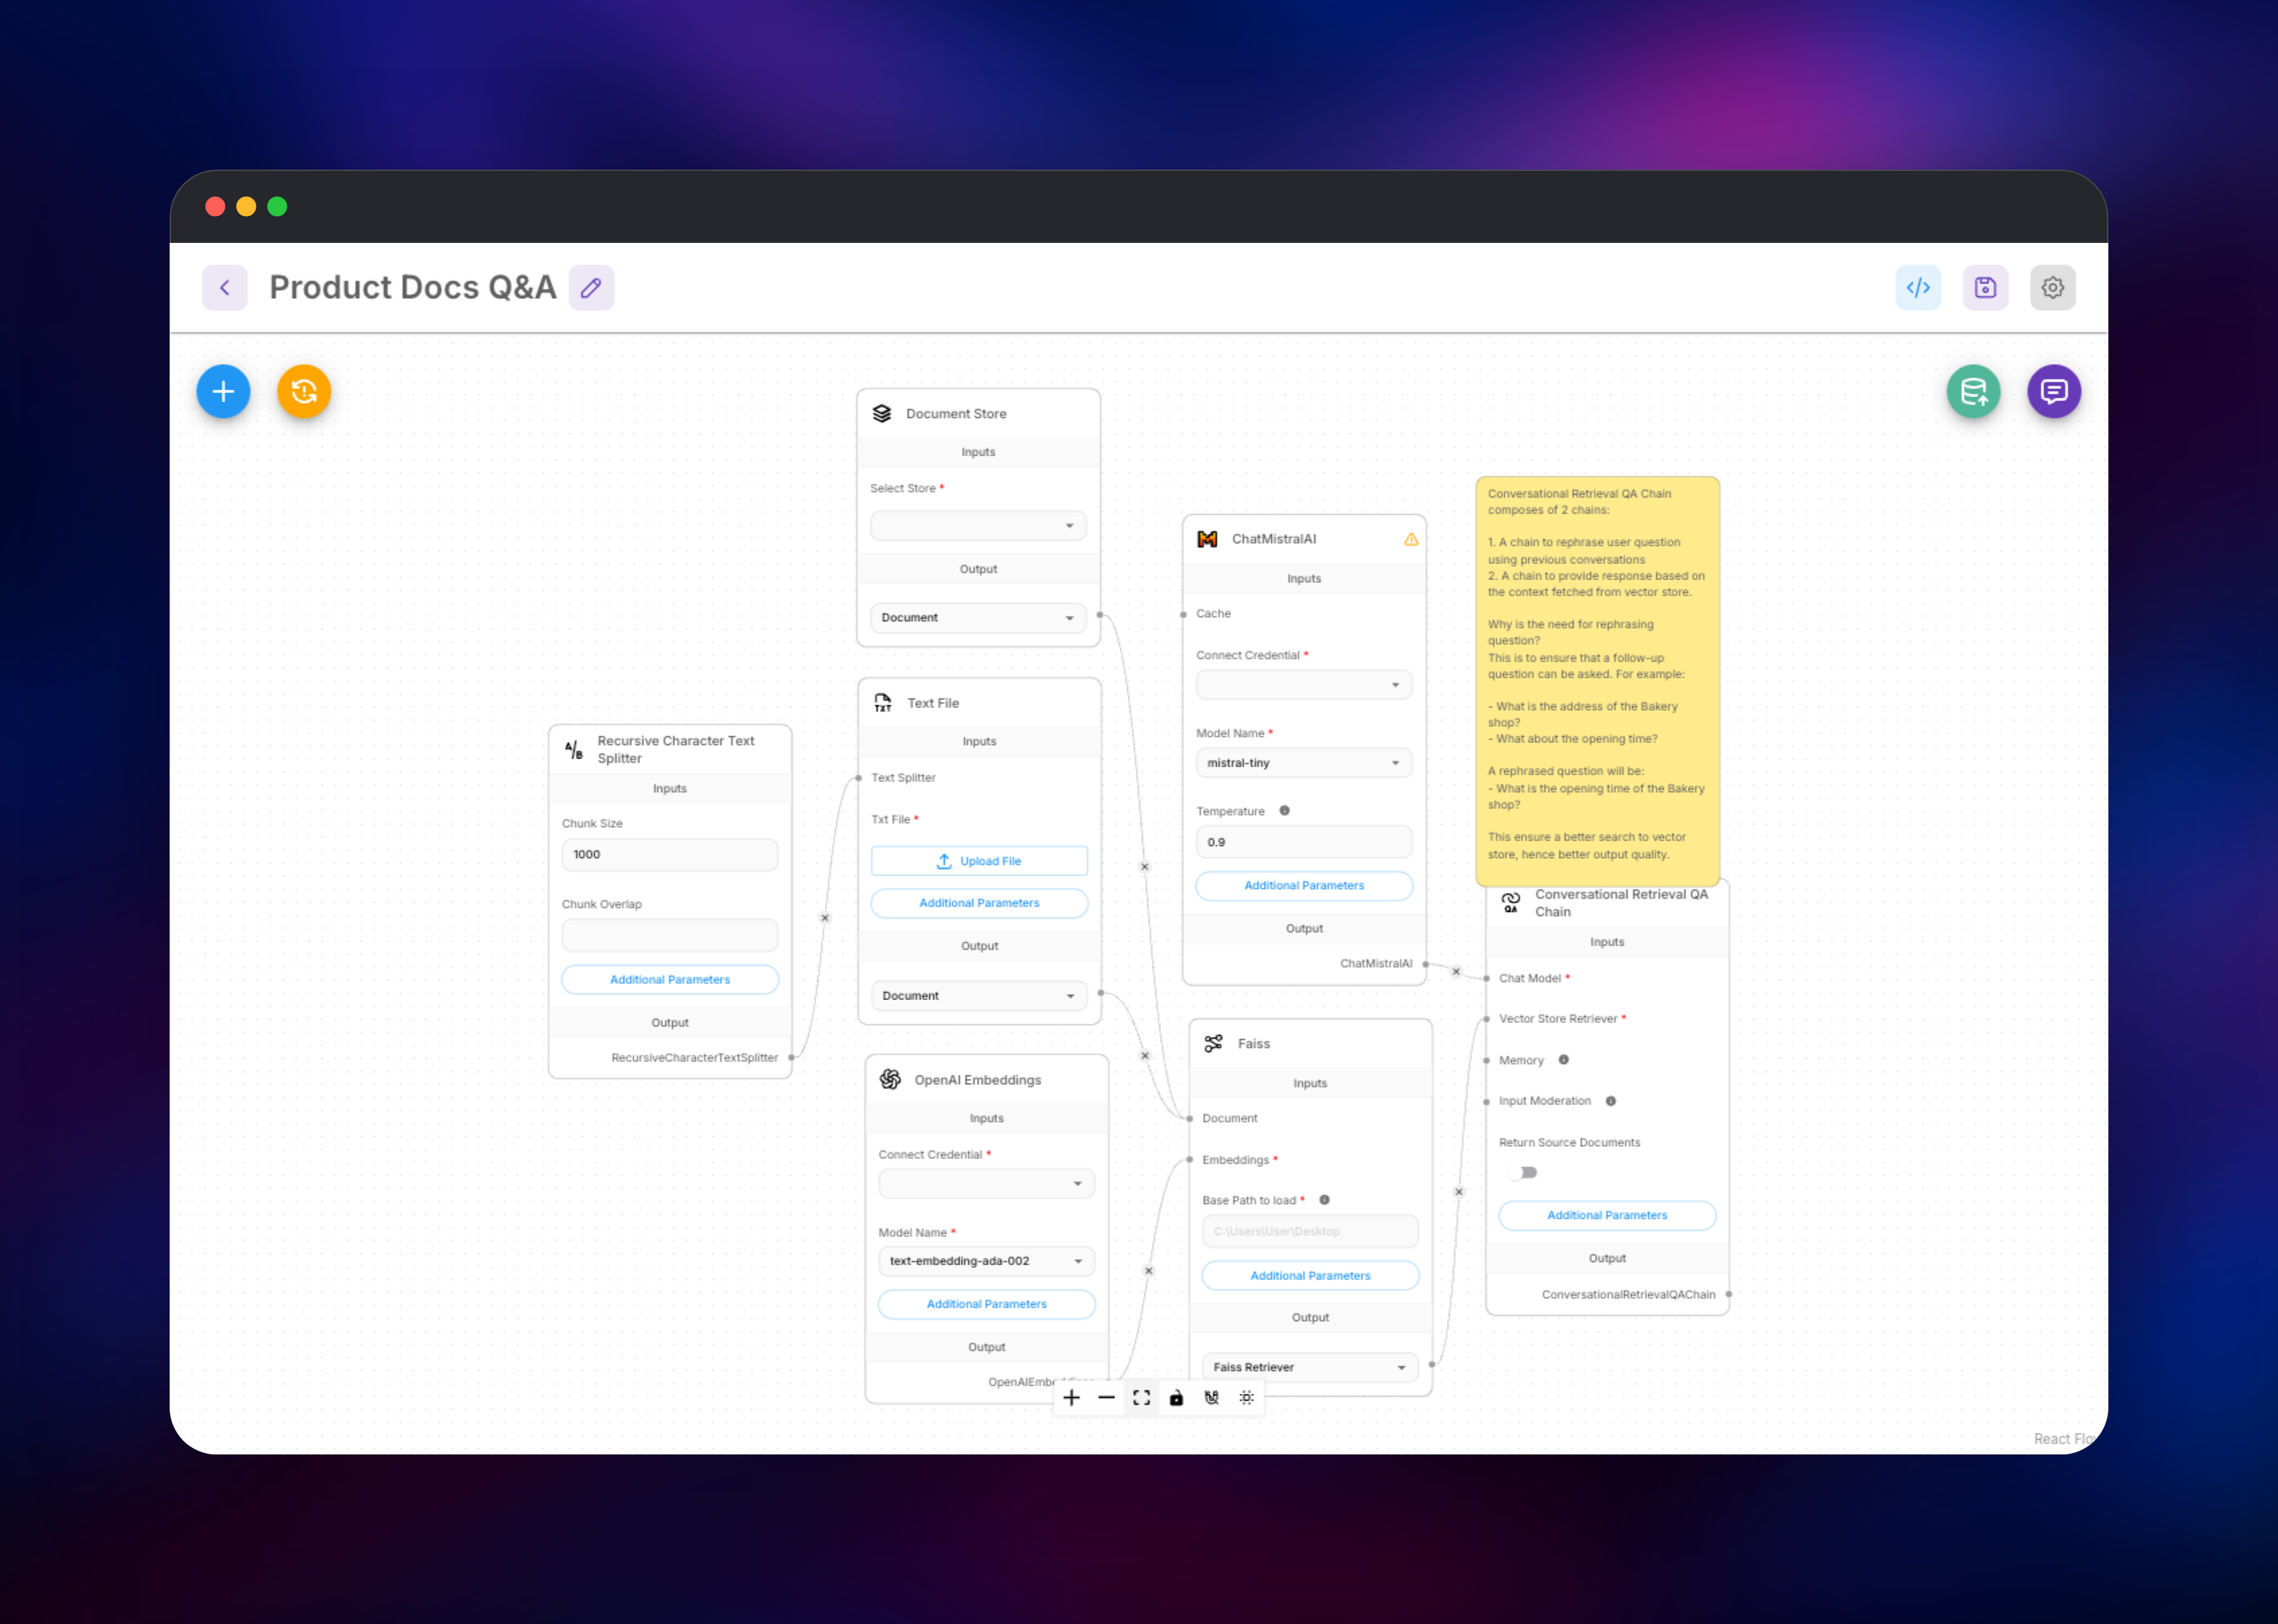Edit the Product Docs Q&A name with pencil icon
The height and width of the screenshot is (1624, 2278).
tap(591, 288)
